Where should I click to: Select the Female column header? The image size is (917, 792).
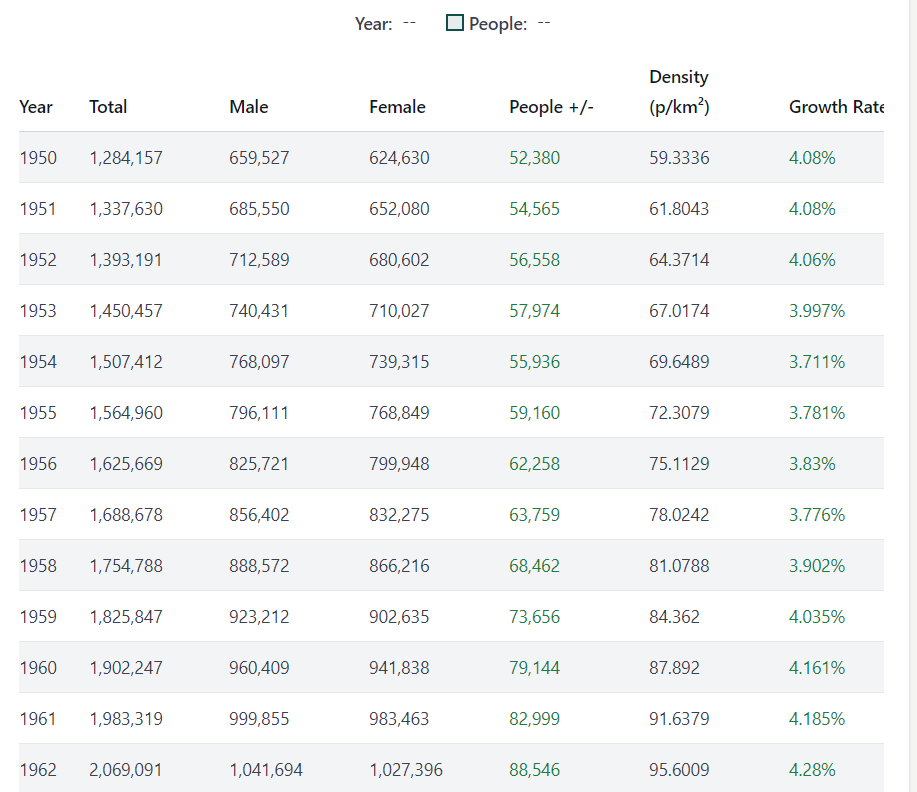397,107
